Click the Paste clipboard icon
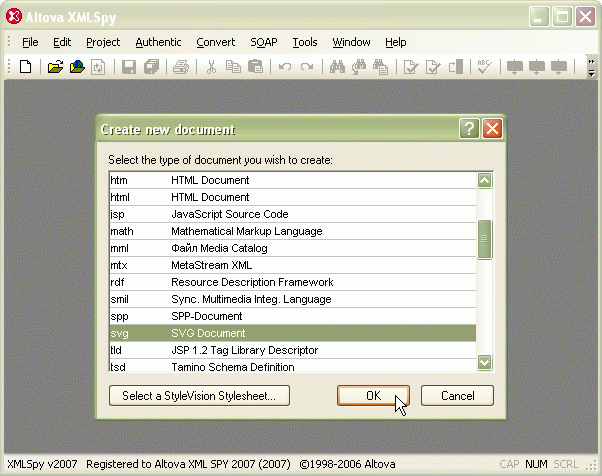The height and width of the screenshot is (476, 602). [255, 67]
